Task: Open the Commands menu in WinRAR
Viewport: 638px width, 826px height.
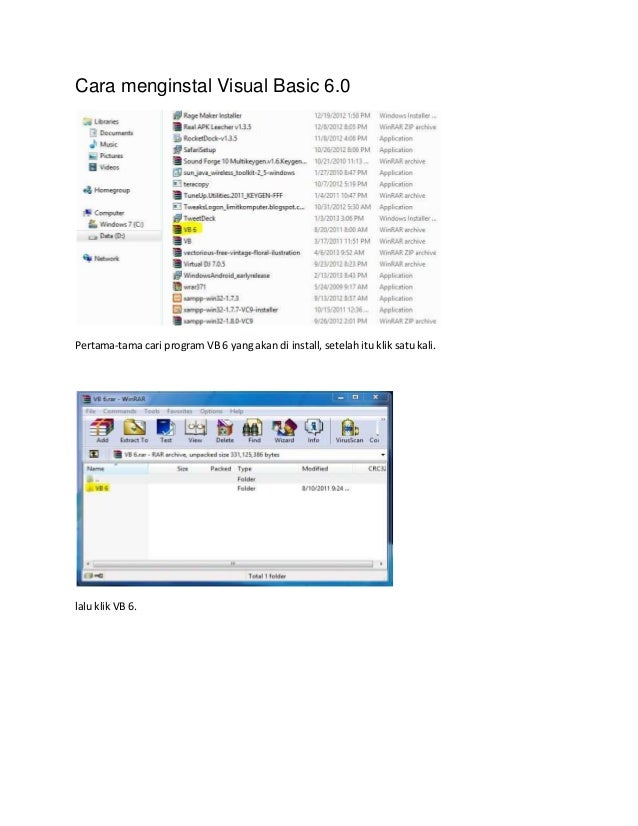Action: point(120,411)
